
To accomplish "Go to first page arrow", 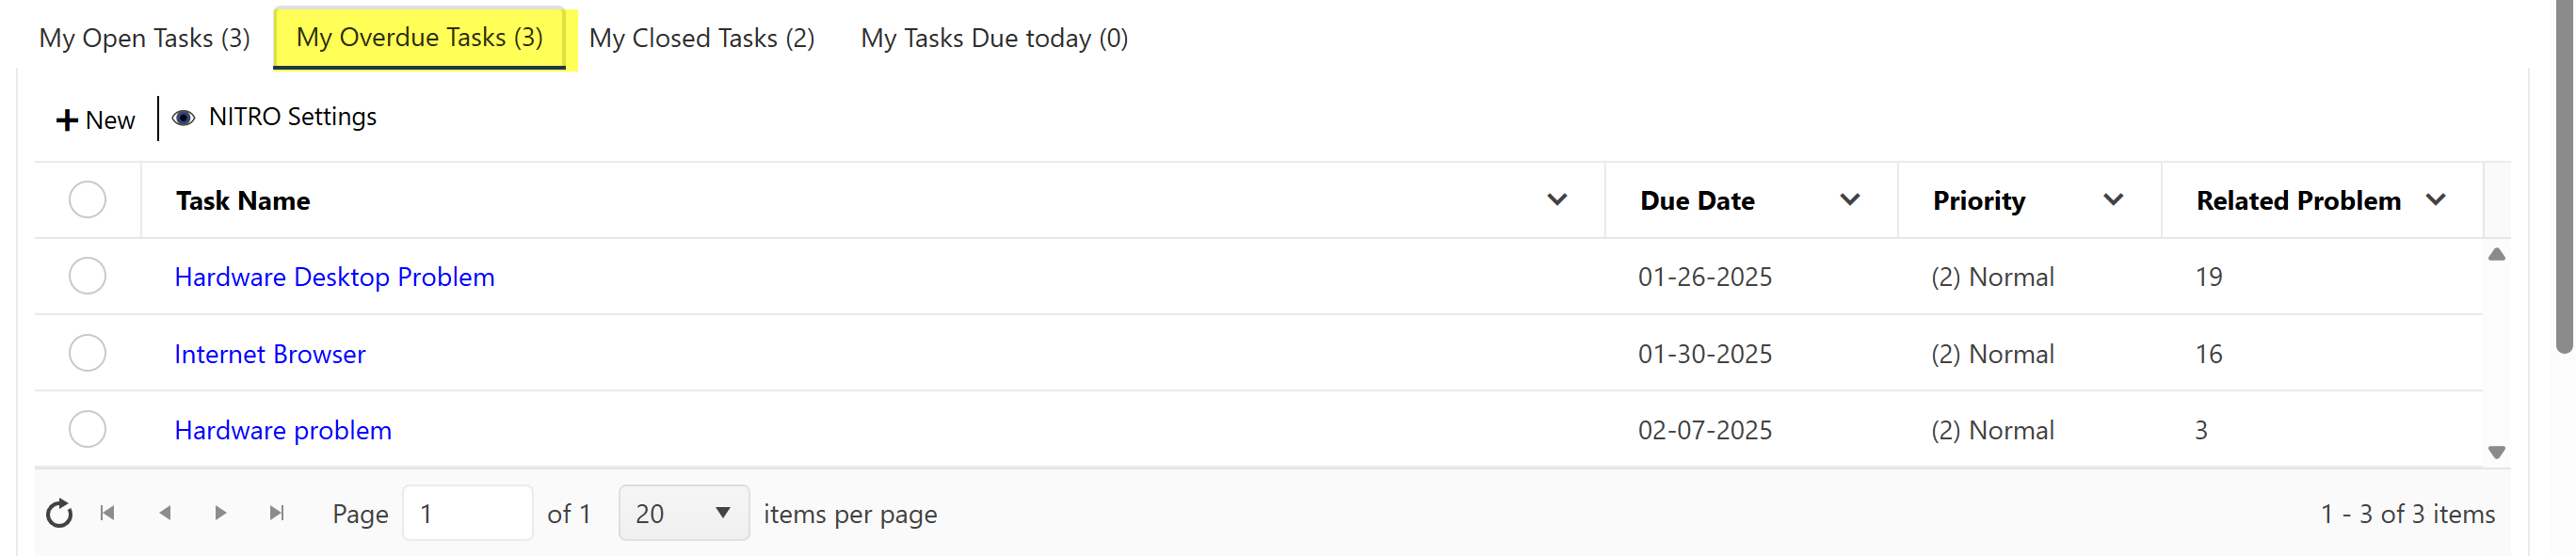I will click(108, 513).
